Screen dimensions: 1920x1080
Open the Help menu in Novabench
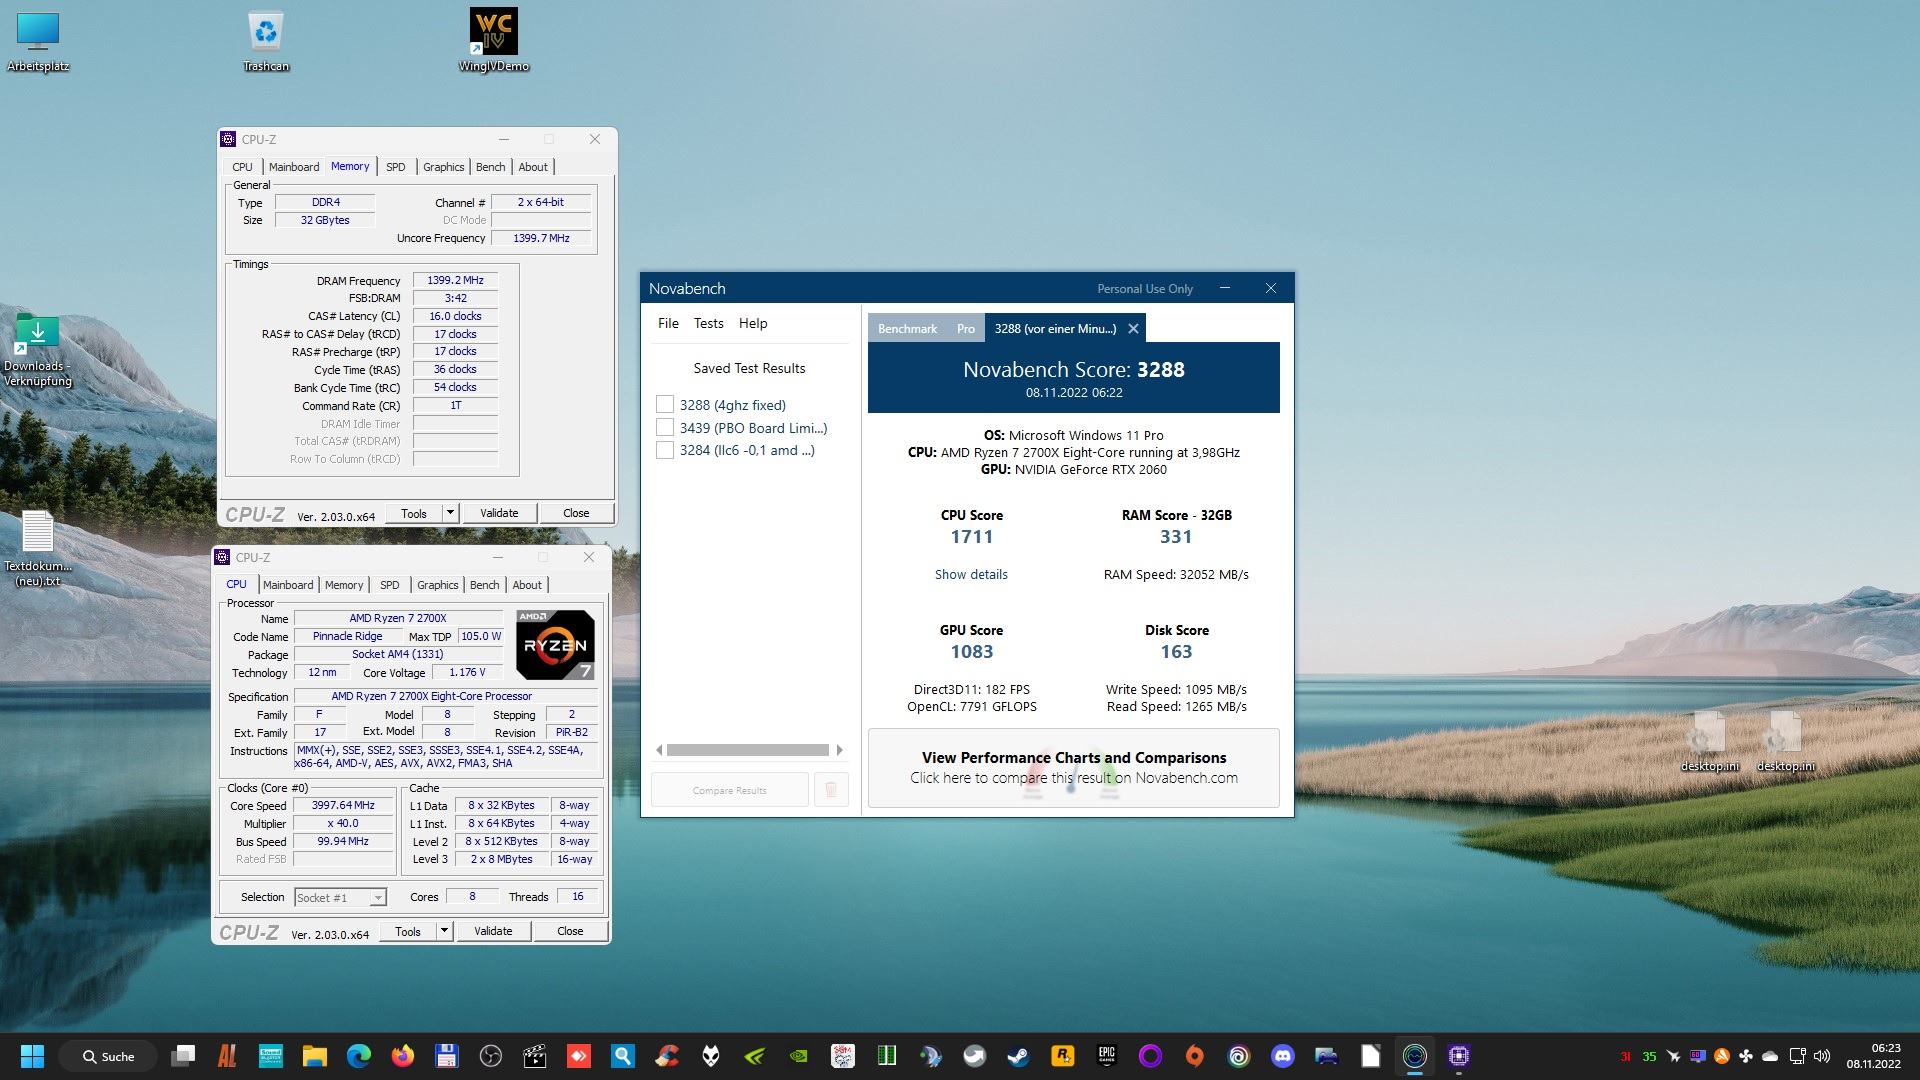pos(753,323)
